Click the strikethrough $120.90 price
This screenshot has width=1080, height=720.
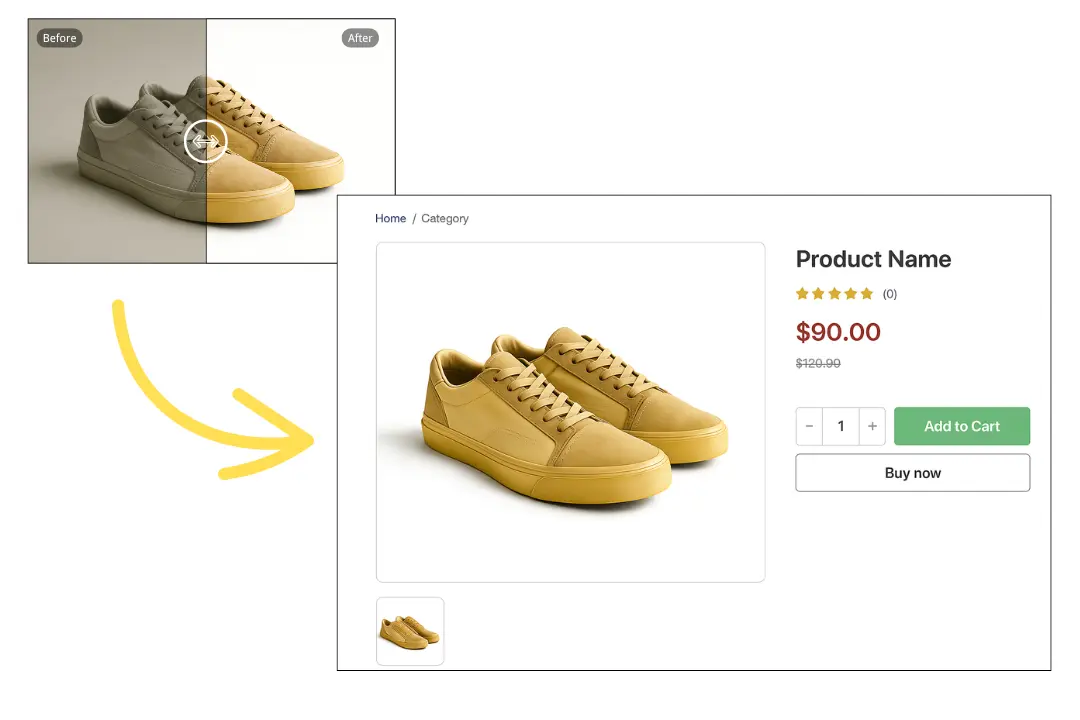pos(818,363)
